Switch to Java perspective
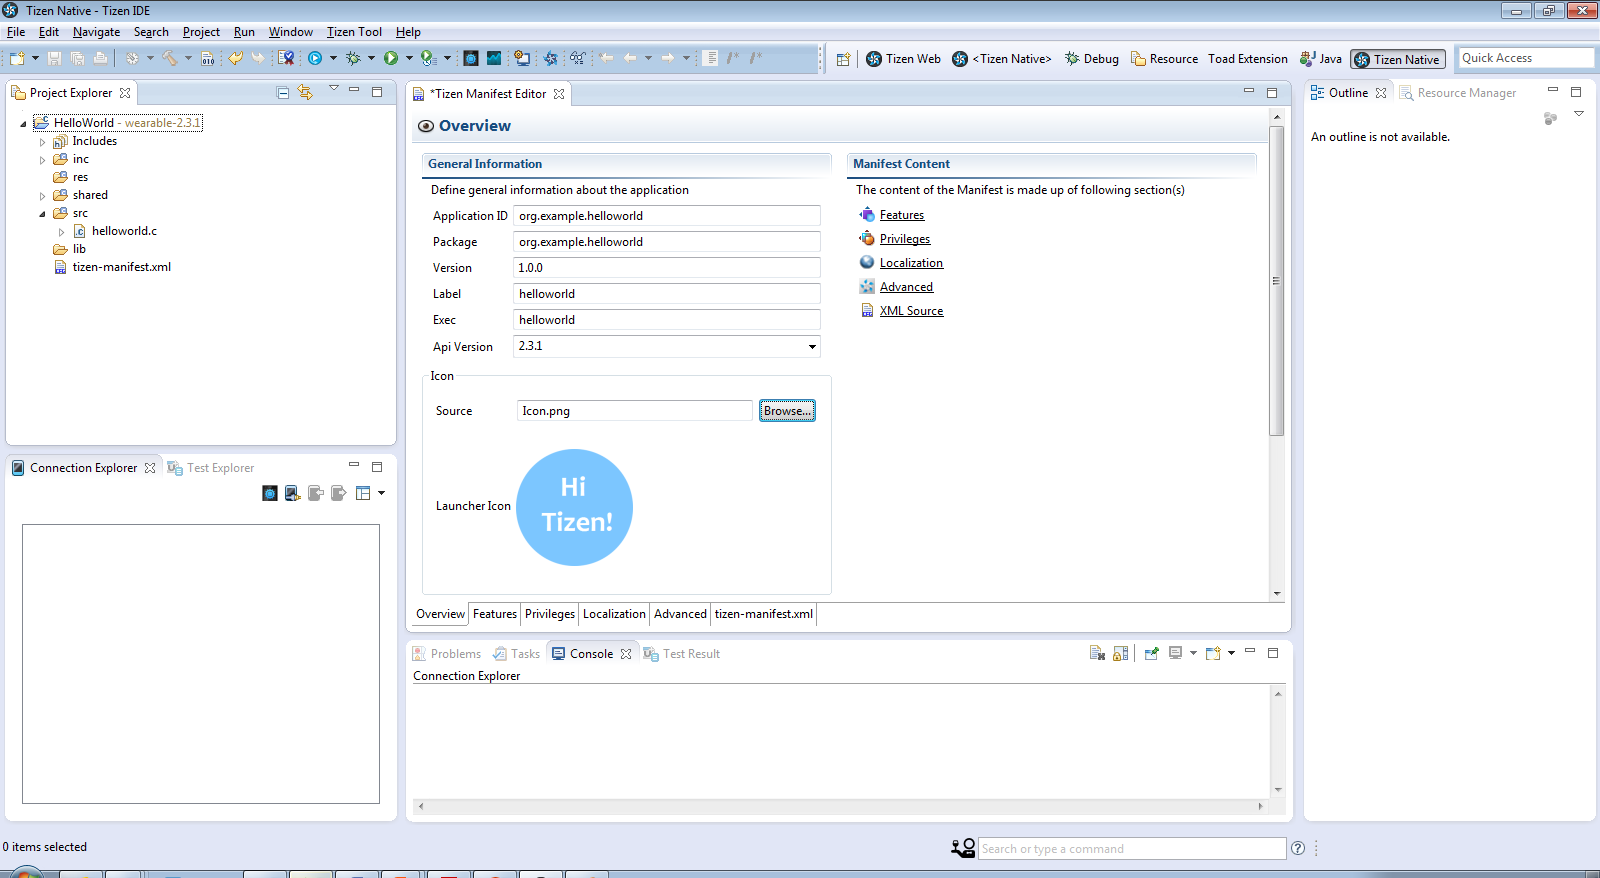Screen dimensions: 1600x878 [x=1321, y=59]
